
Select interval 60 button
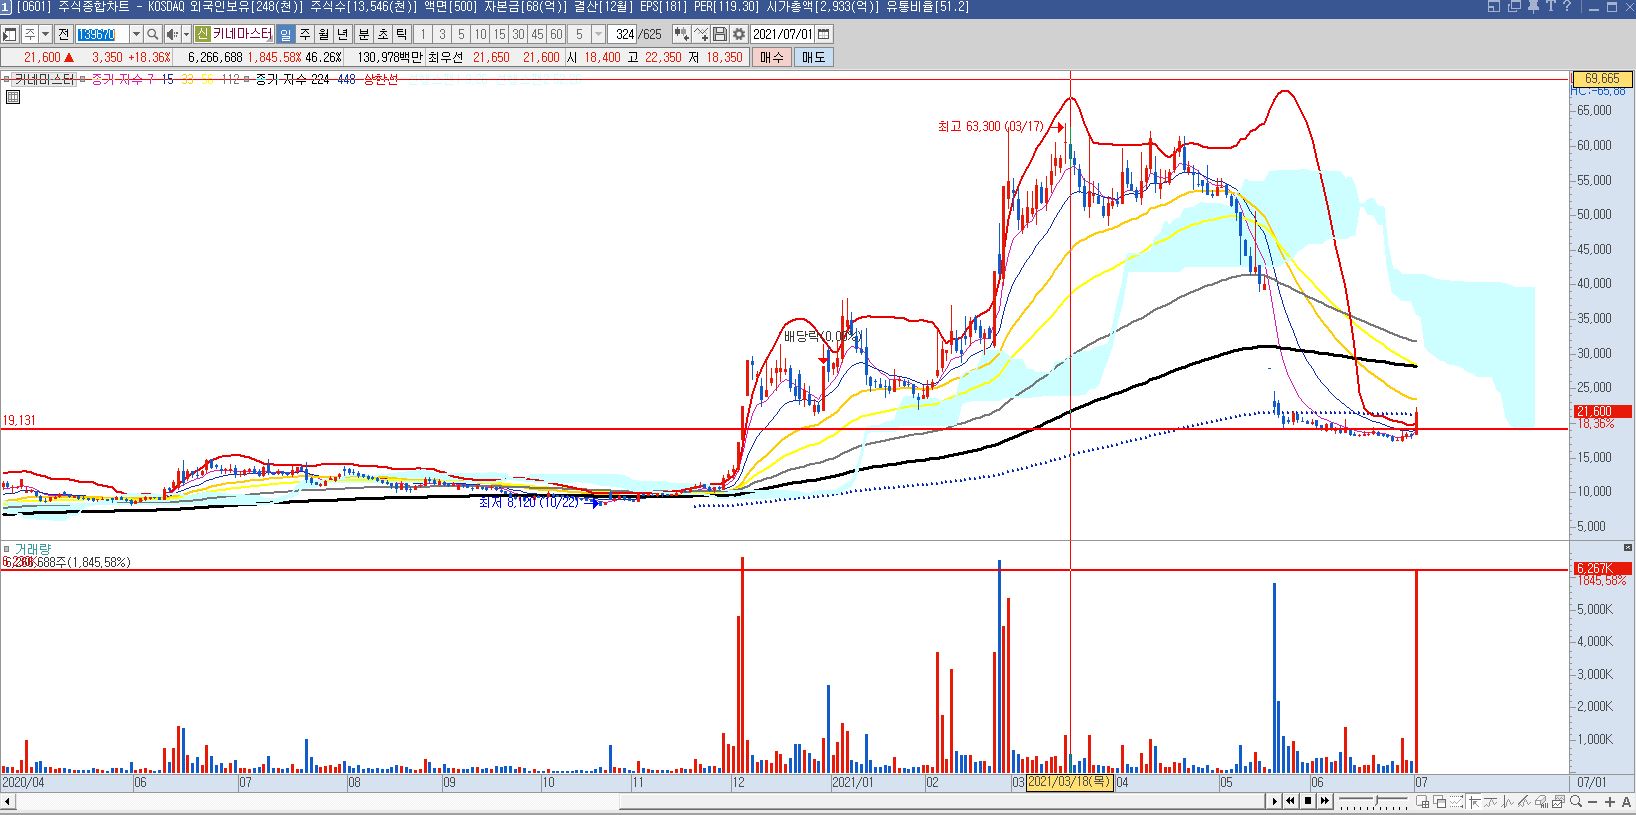[x=556, y=34]
